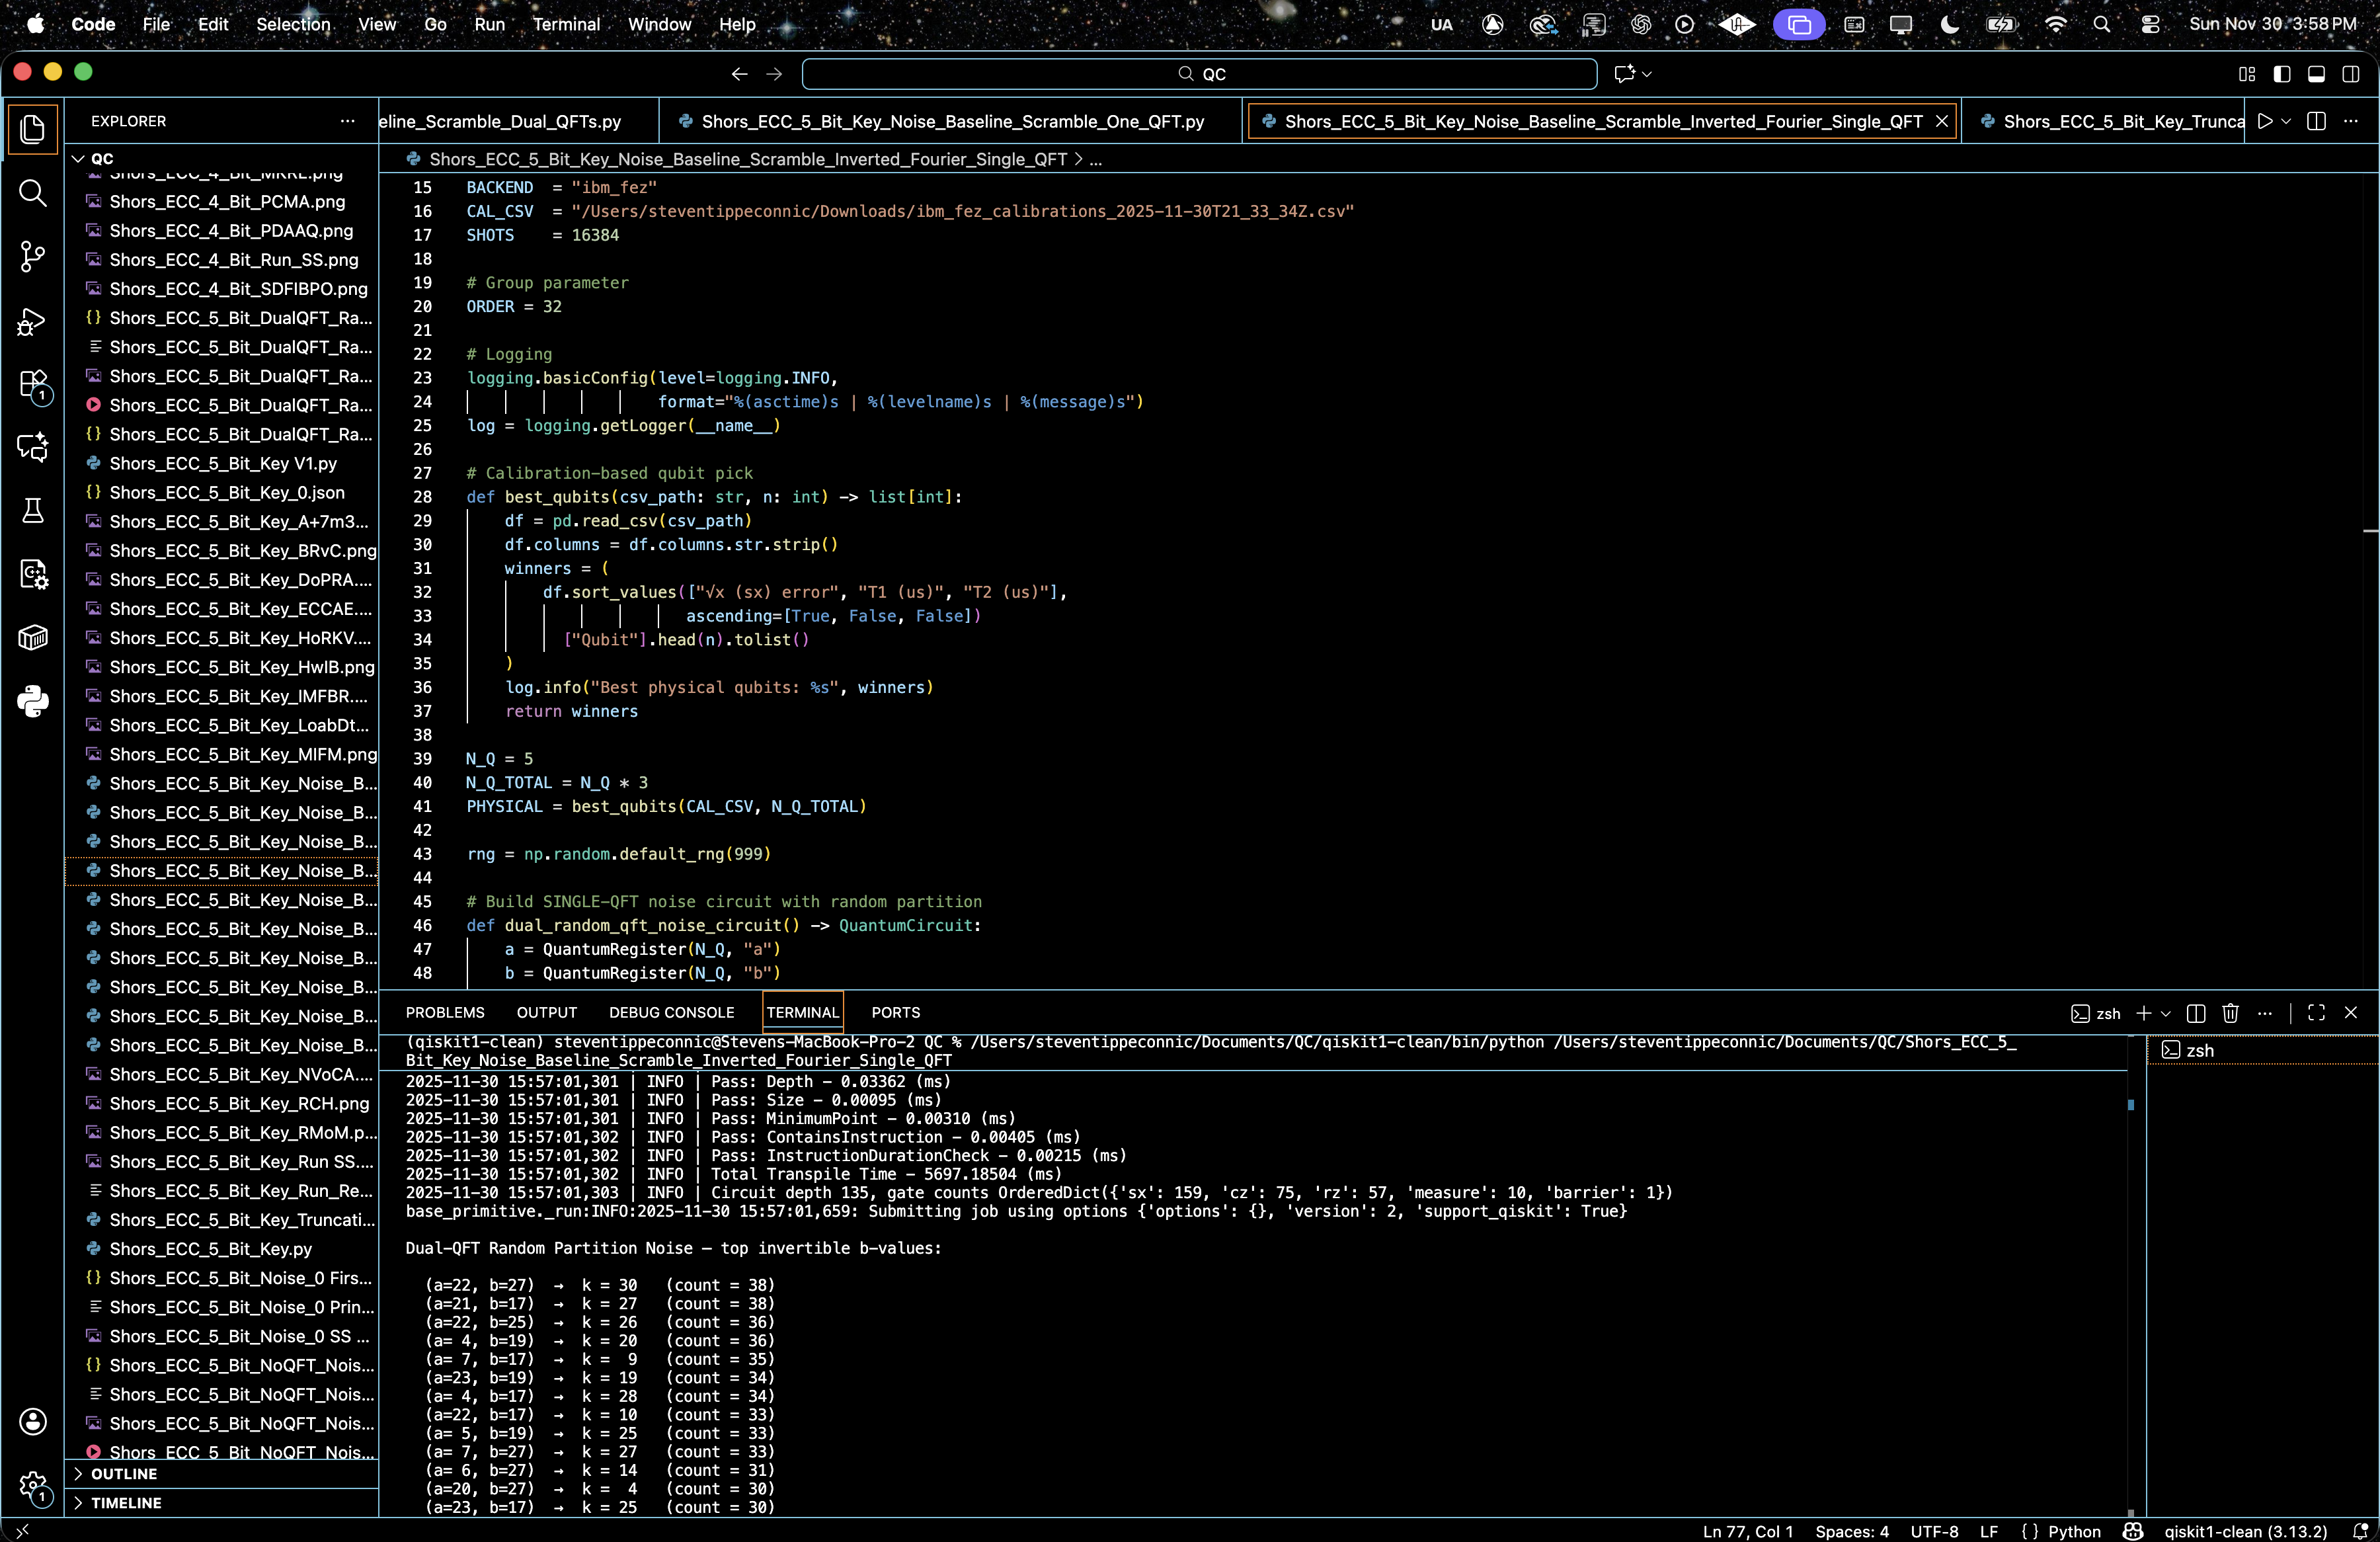
Task: Click qiskit1-clean interpreter in status bar
Action: [2245, 1531]
